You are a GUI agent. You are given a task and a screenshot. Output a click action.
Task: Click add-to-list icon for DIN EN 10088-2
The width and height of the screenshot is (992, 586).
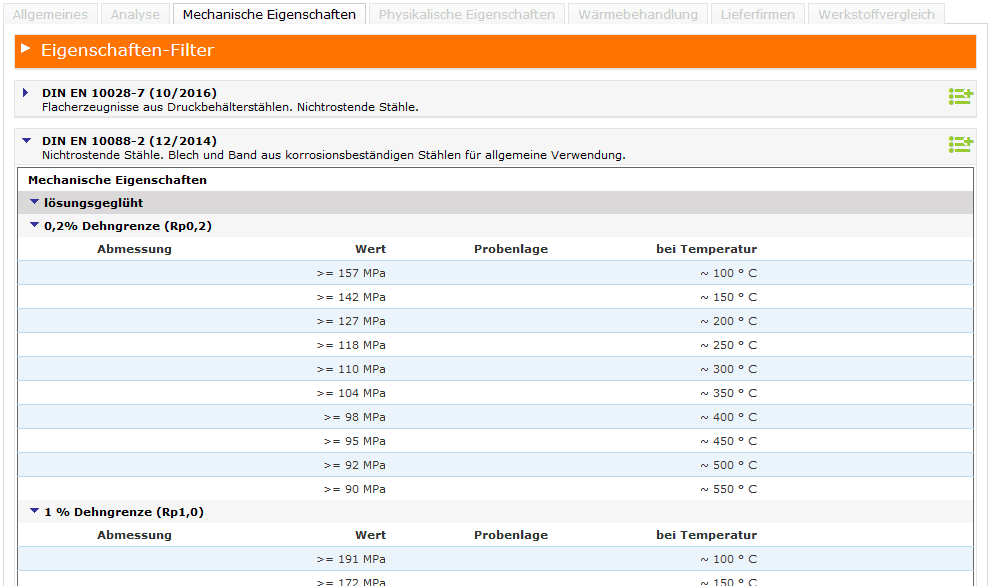(960, 145)
